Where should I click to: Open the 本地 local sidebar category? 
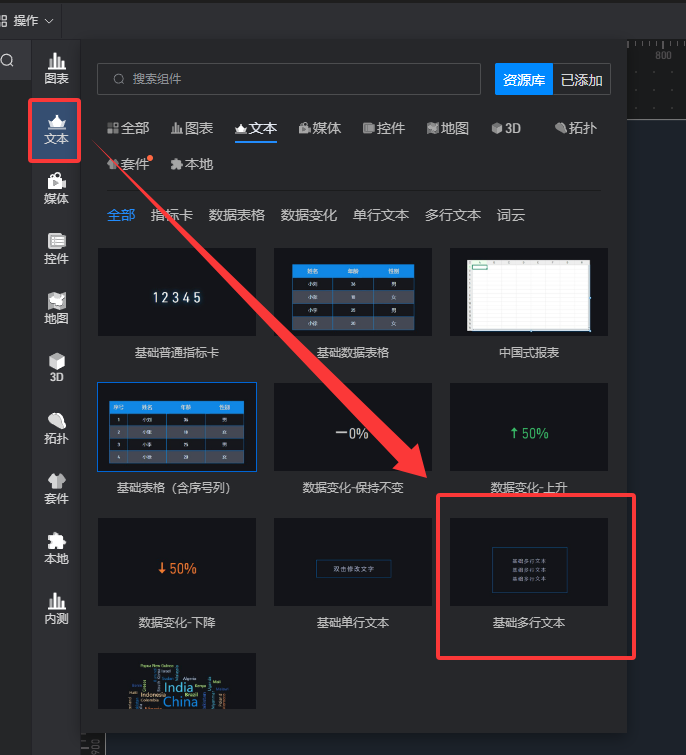click(56, 549)
